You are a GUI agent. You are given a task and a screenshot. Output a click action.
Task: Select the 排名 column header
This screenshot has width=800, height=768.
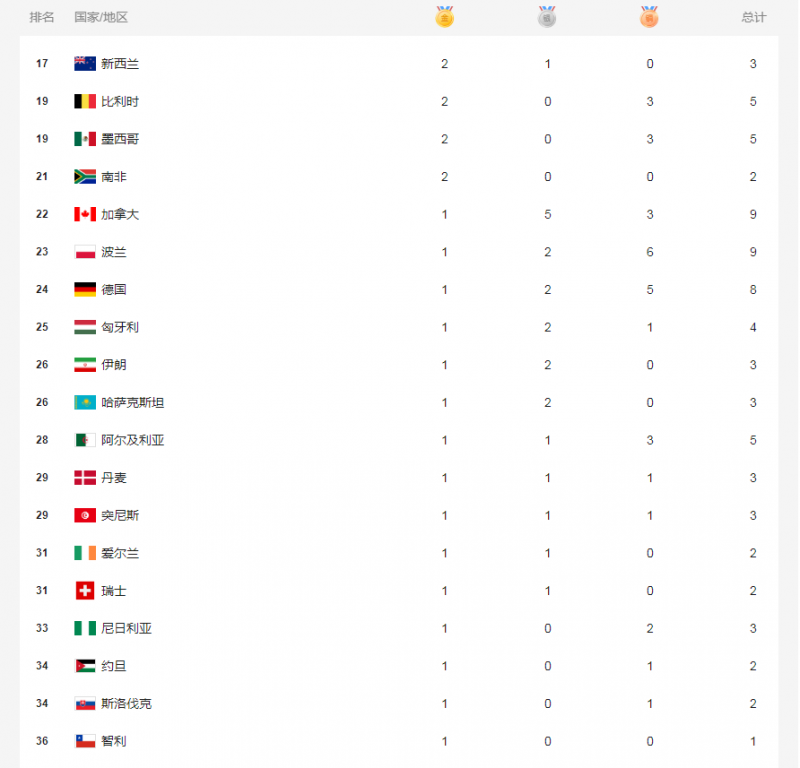click(x=41, y=17)
